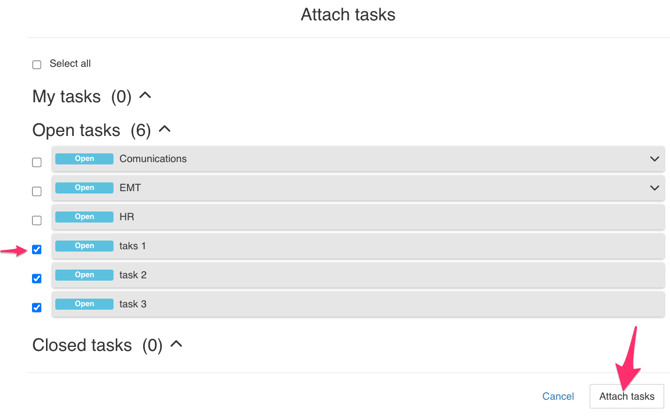This screenshot has height=416, width=670.
Task: Click the Open status badge on Comunications
Action: (84, 159)
